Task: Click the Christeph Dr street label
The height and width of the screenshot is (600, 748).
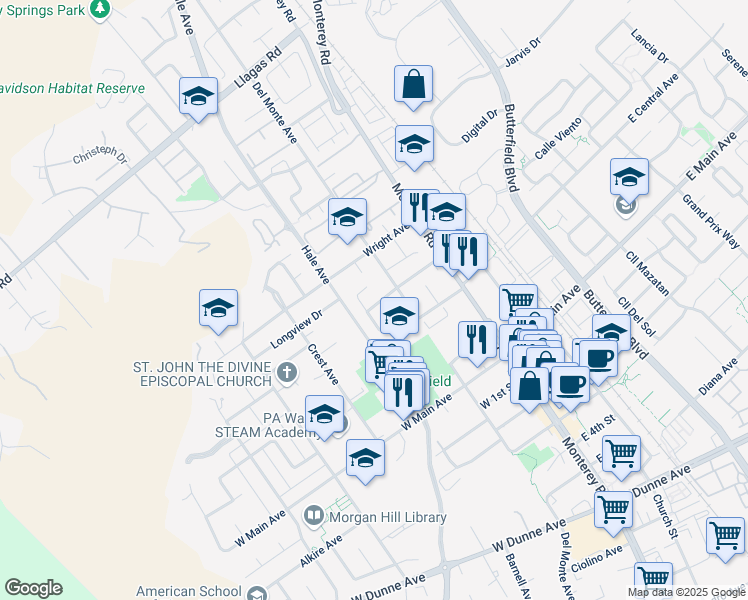Action: [100, 155]
